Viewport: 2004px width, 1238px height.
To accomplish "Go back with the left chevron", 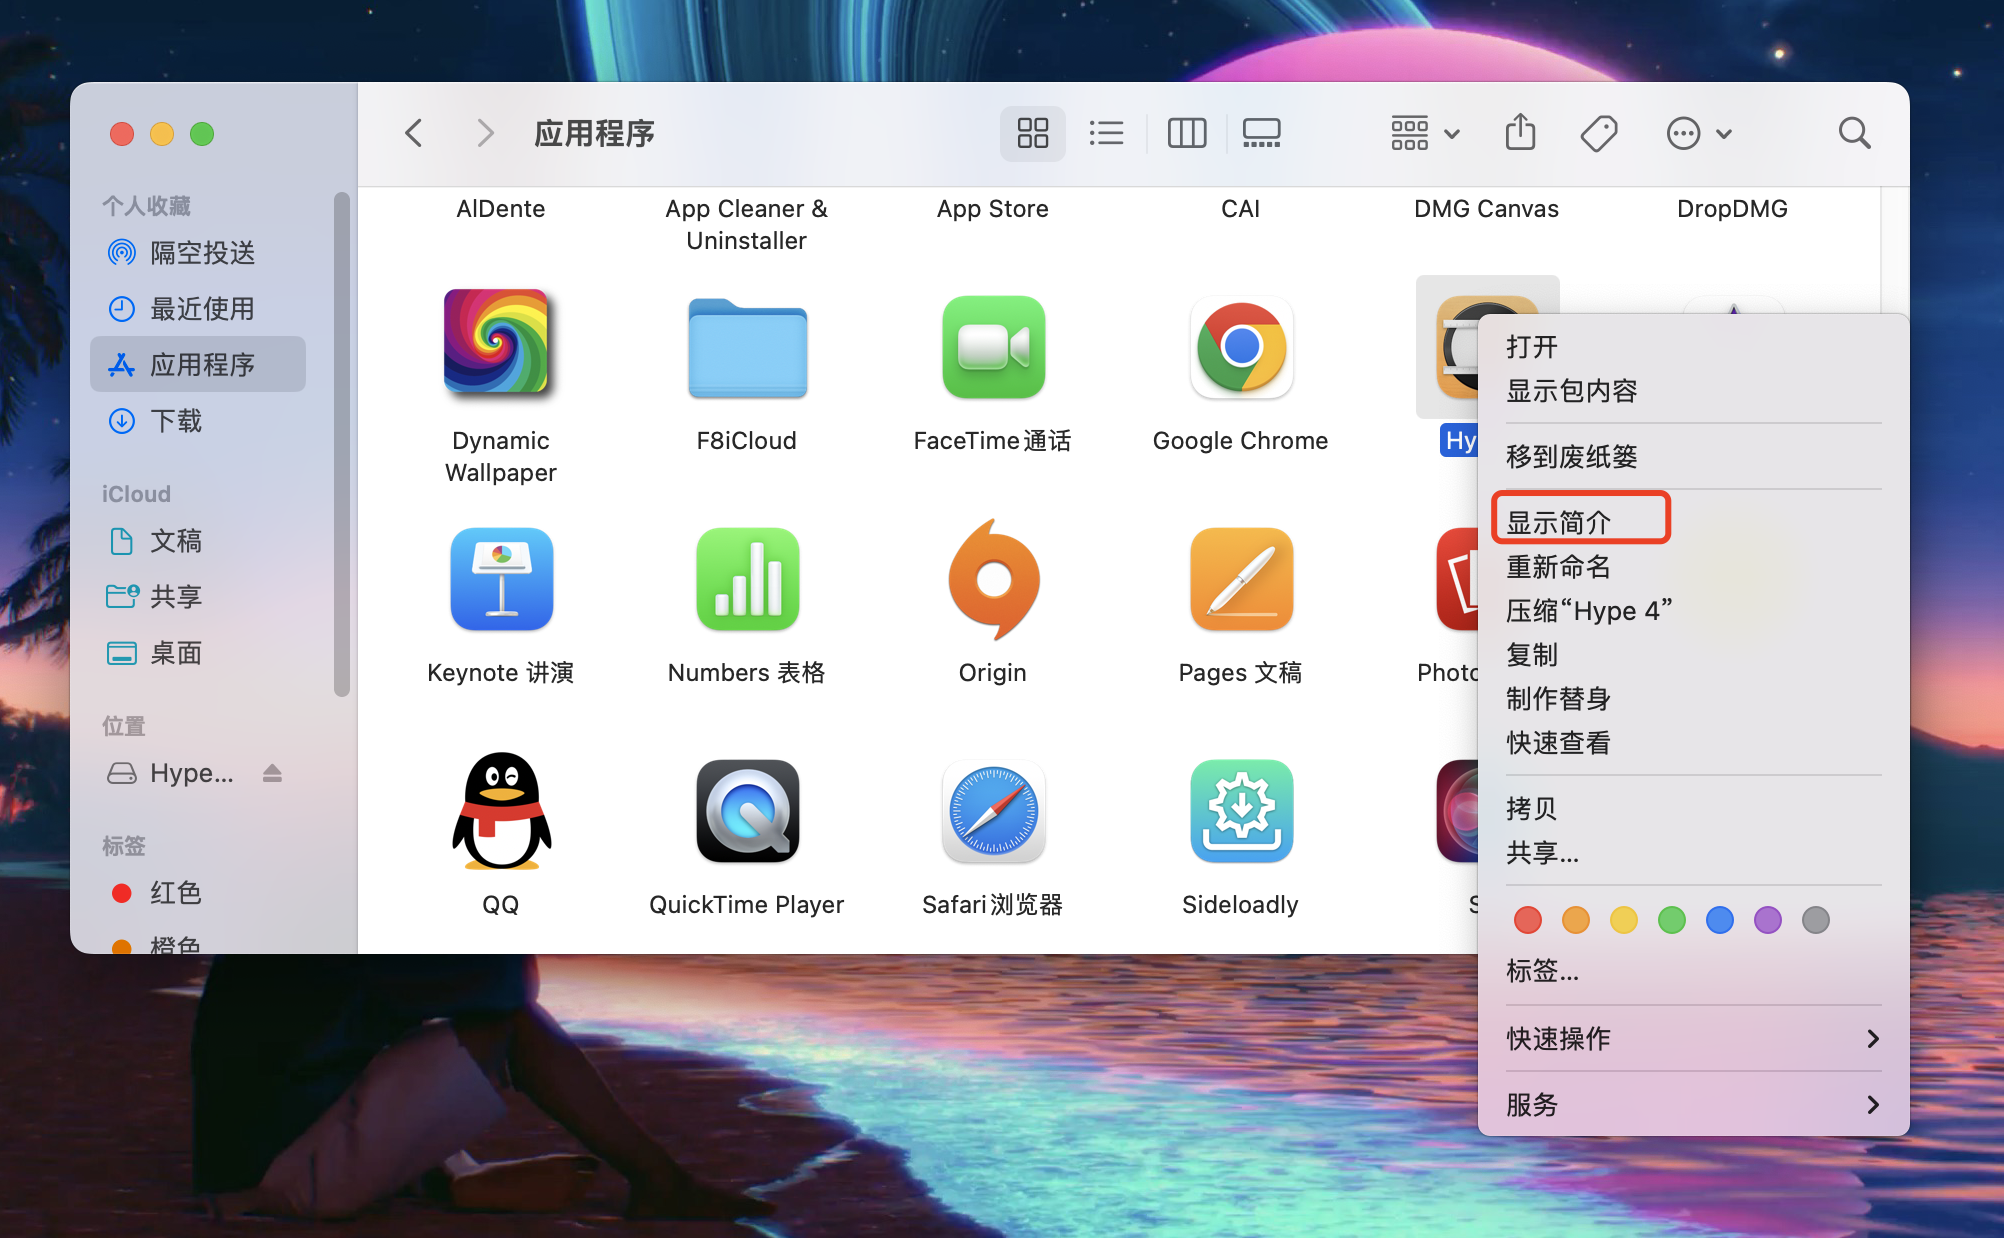I will [x=414, y=133].
